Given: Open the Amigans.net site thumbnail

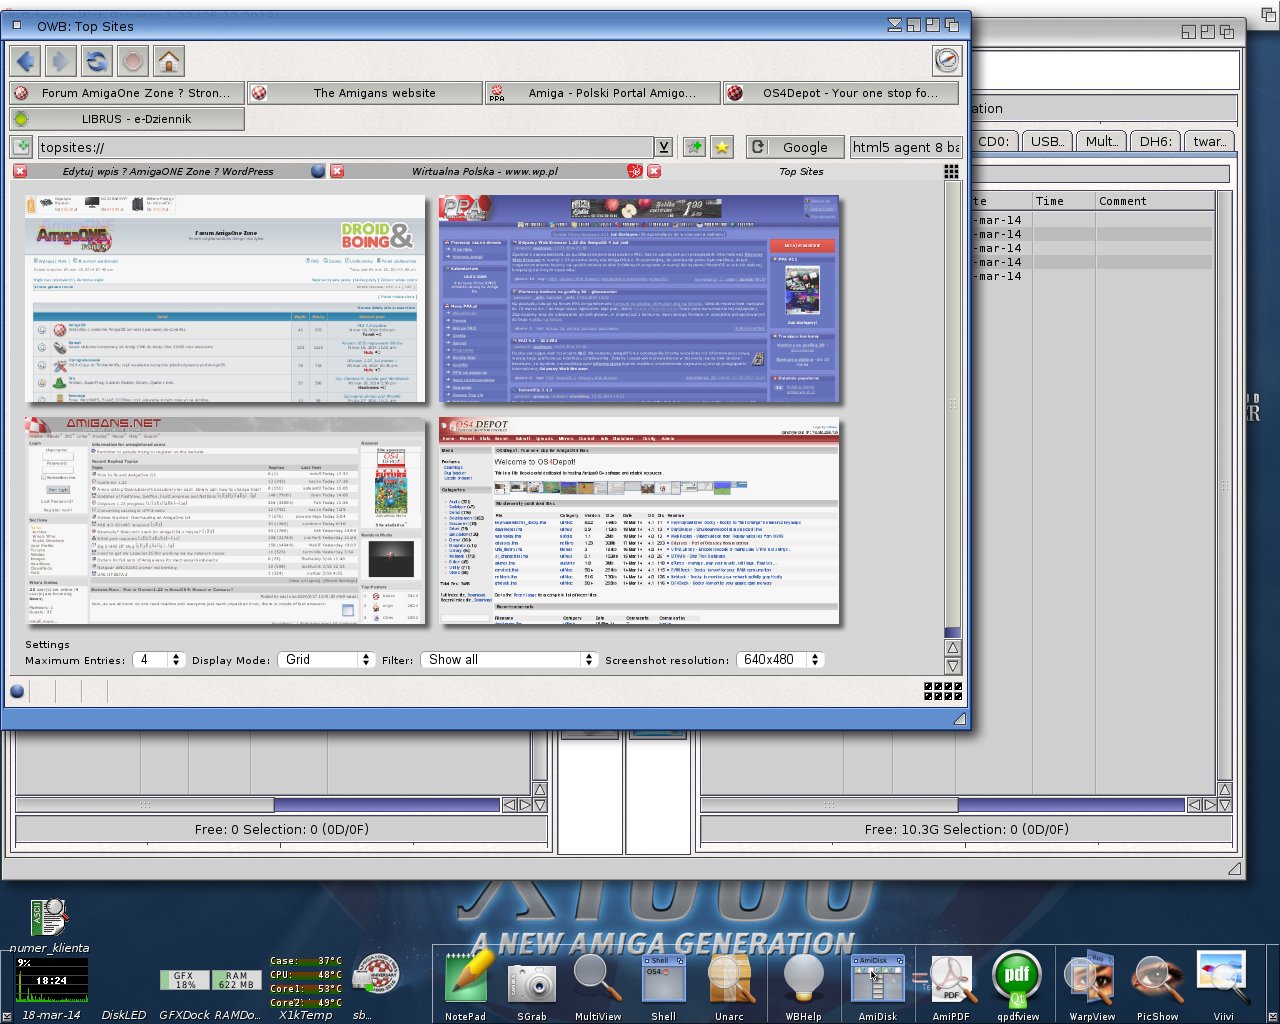Looking at the screenshot, I should [x=225, y=521].
